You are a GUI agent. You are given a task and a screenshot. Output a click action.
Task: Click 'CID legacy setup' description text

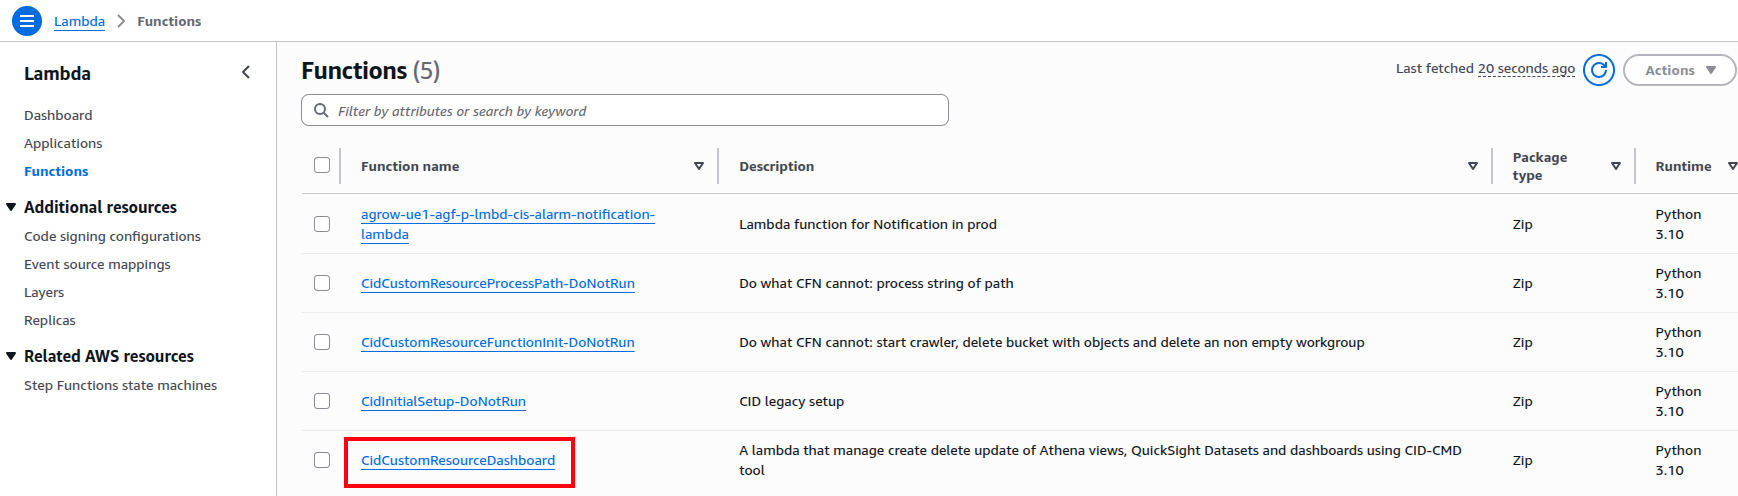point(791,401)
